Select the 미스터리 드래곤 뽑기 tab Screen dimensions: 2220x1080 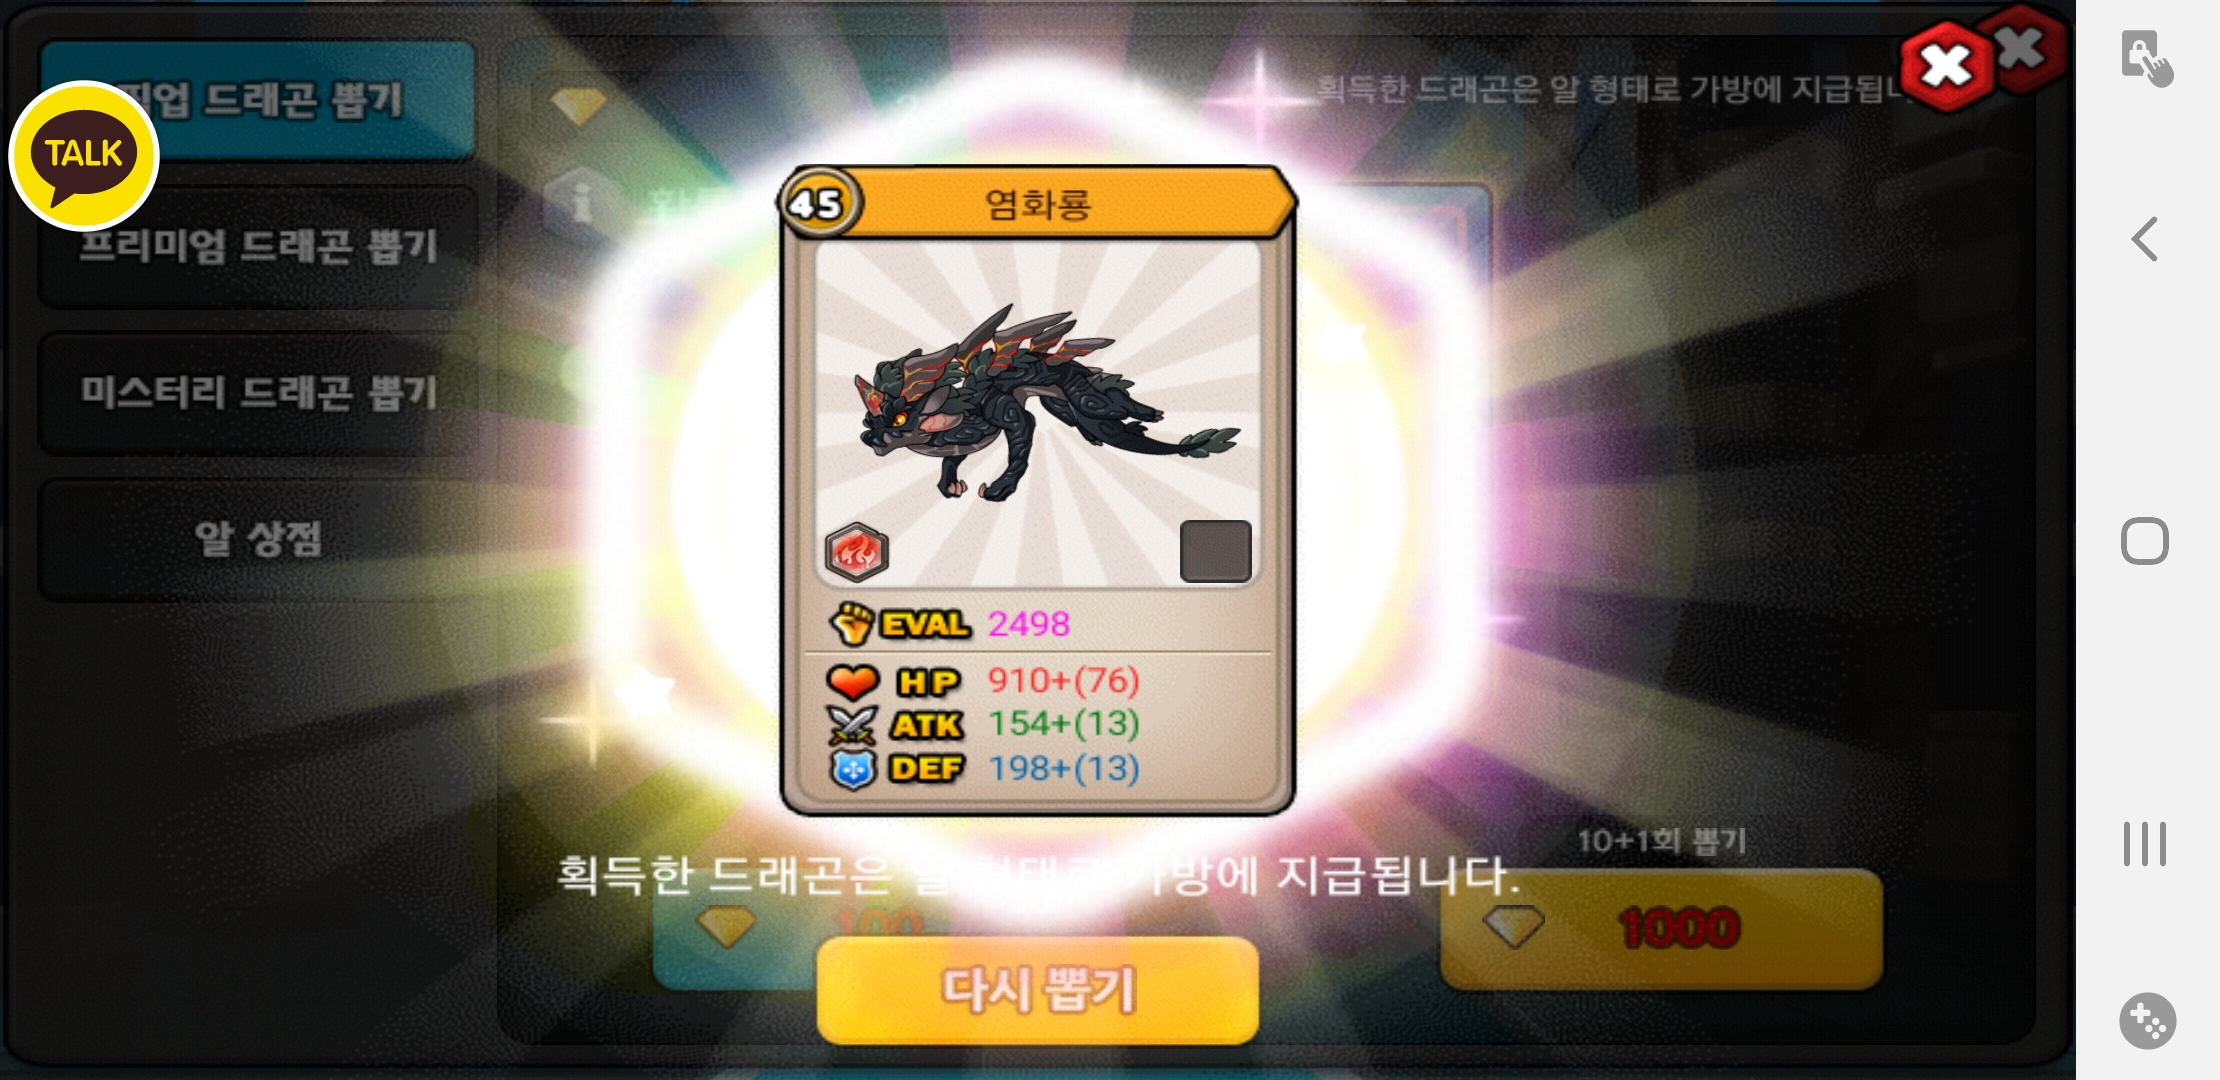click(x=257, y=393)
